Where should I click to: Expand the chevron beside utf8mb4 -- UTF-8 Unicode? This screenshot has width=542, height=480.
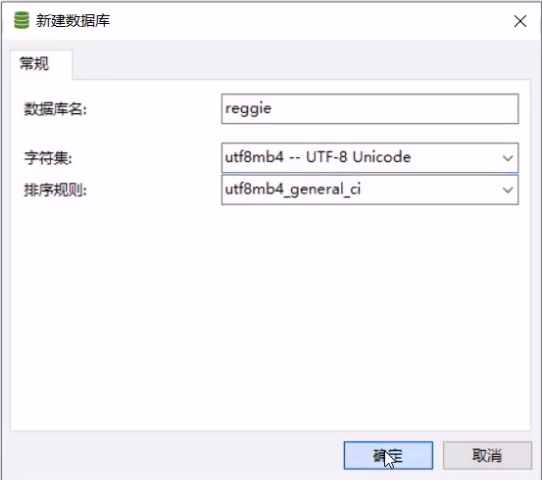click(507, 158)
